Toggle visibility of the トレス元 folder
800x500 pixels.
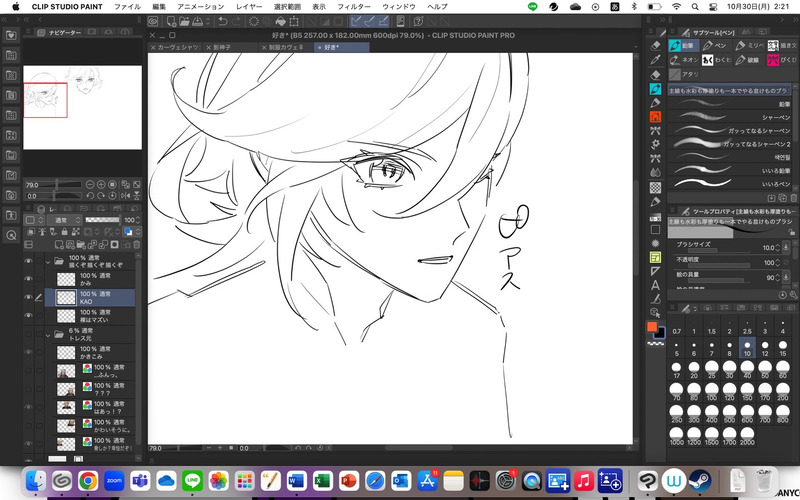point(29,334)
